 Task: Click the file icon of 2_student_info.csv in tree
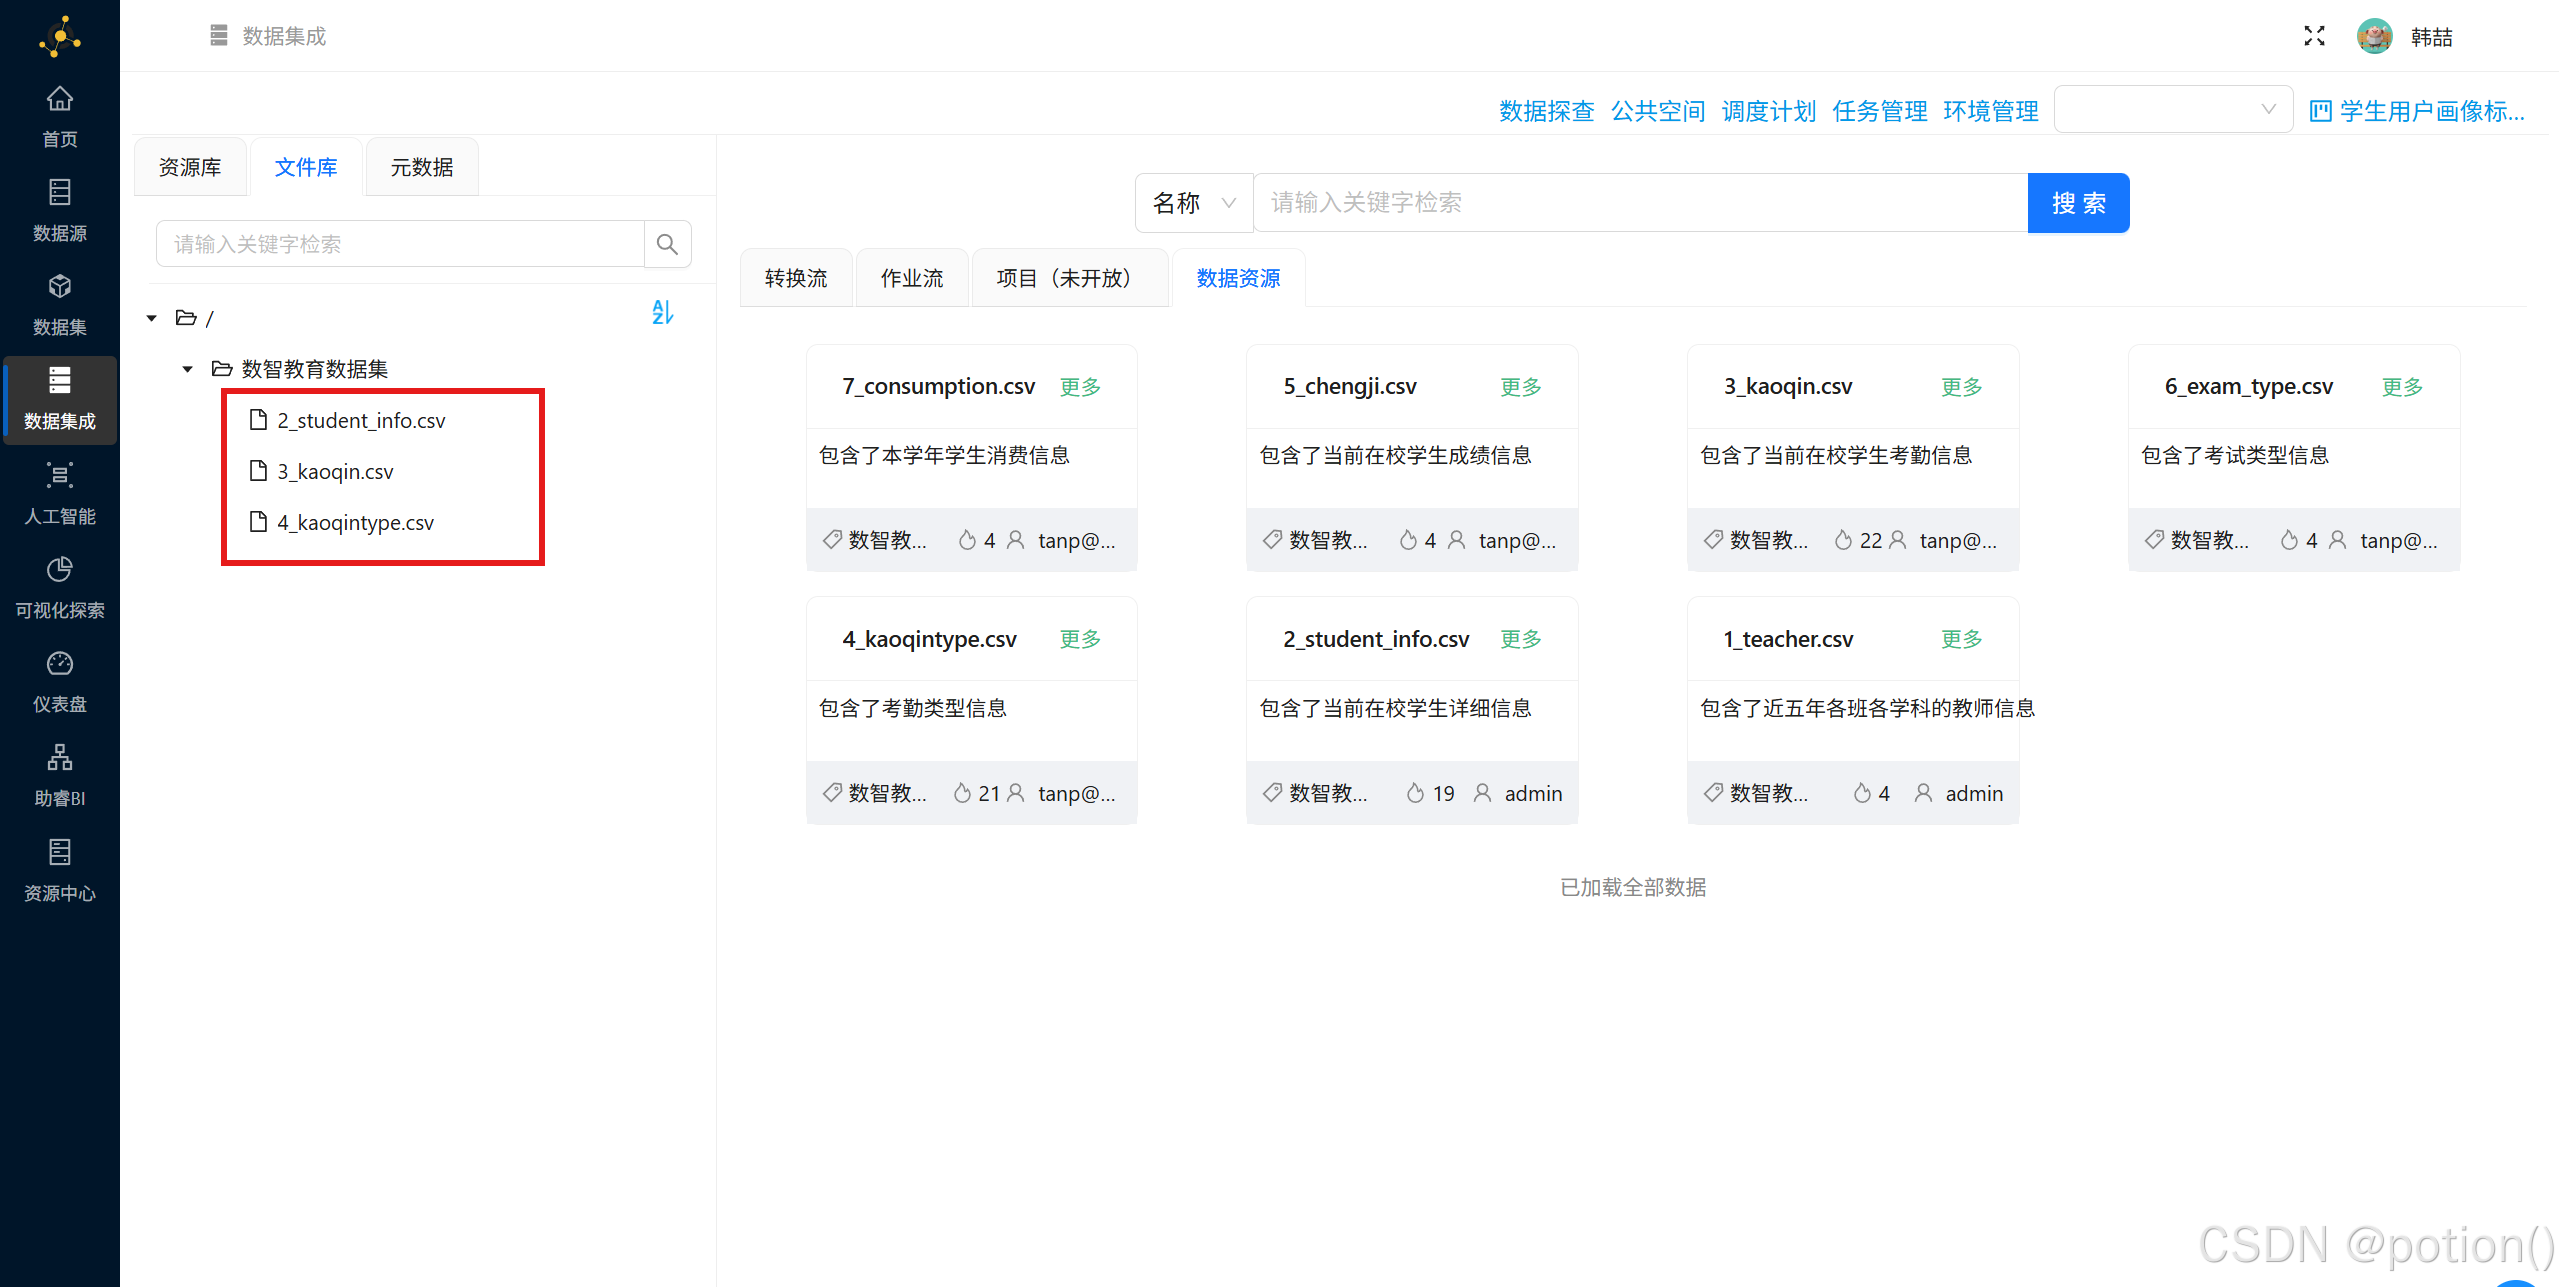(x=258, y=420)
